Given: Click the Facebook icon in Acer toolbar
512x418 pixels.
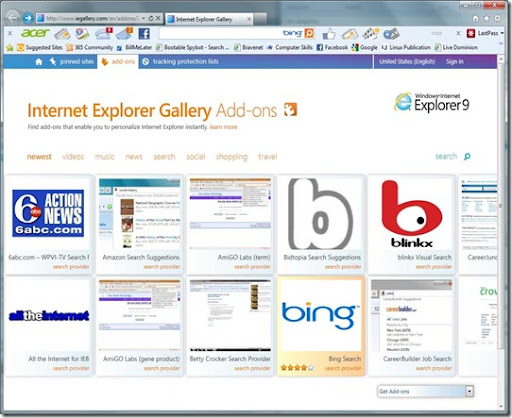Looking at the screenshot, I should (x=144, y=34).
